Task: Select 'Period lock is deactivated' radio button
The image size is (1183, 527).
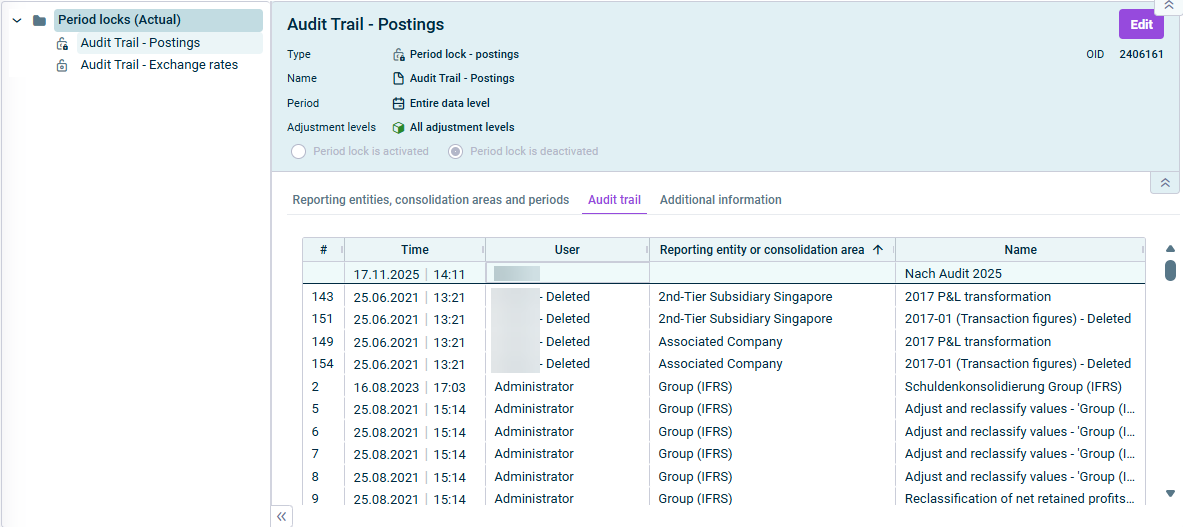Action: pyautogui.click(x=456, y=152)
